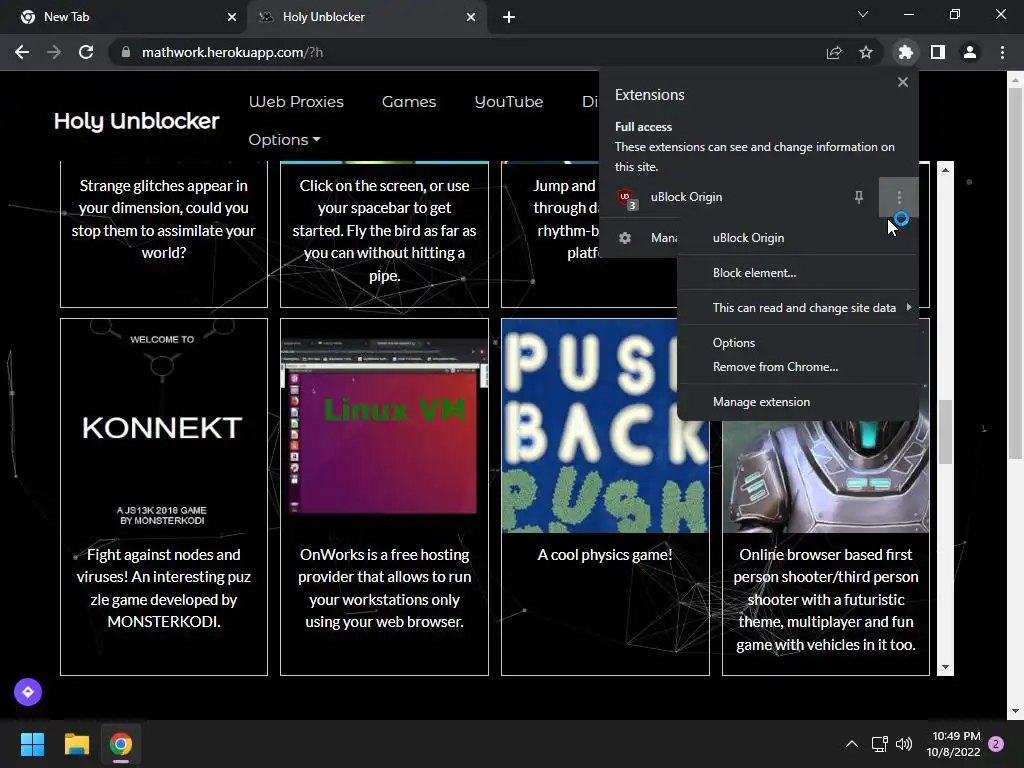Open network settings tray icon
The image size is (1024, 768).
(879, 744)
